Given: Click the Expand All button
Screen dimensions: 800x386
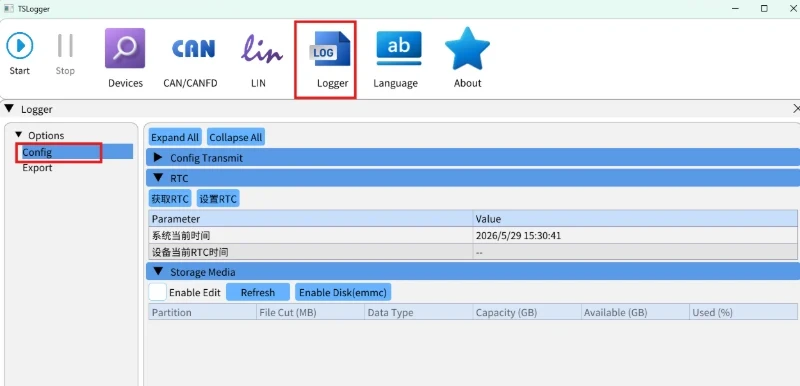Looking at the screenshot, I should click(x=175, y=137).
